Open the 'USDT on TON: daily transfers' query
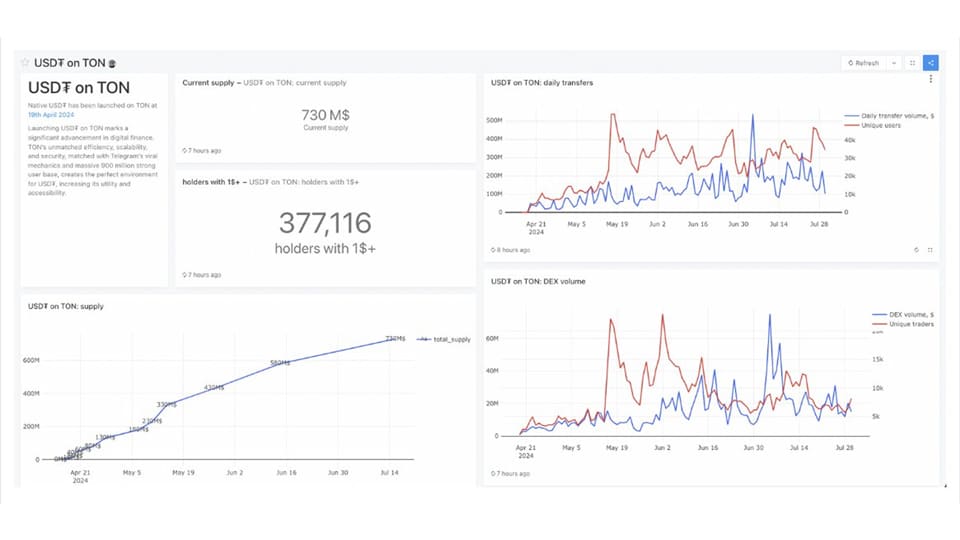 pos(542,83)
